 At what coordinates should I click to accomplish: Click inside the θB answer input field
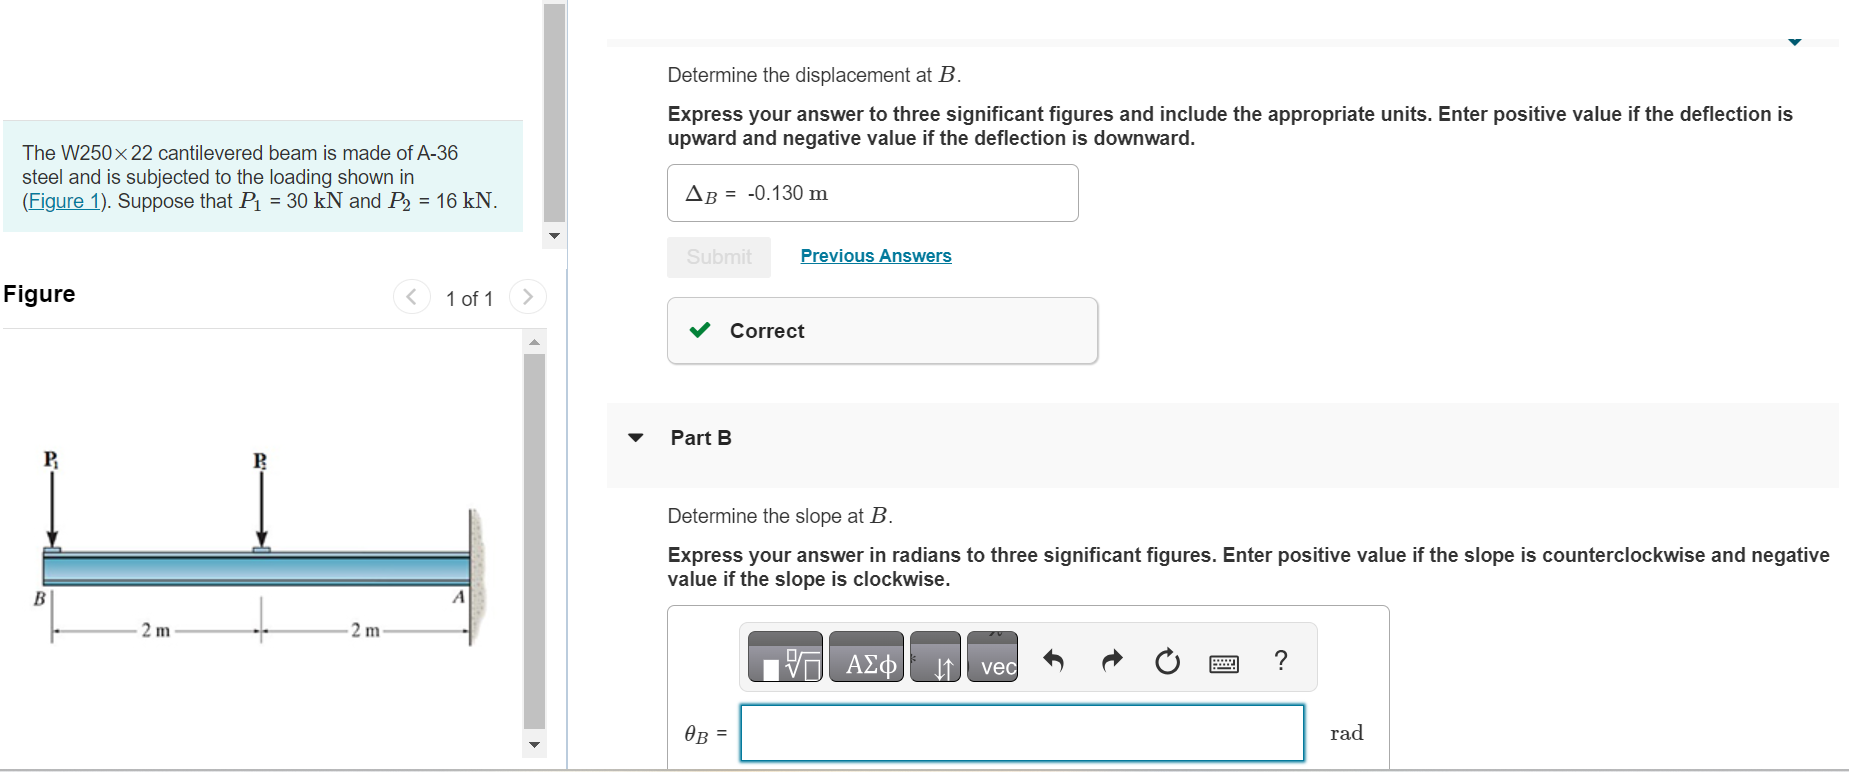pyautogui.click(x=1021, y=732)
